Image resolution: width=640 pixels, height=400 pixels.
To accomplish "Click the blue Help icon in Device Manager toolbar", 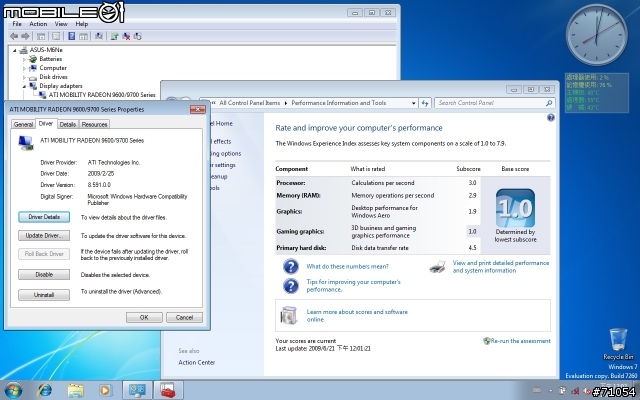I will click(71, 36).
